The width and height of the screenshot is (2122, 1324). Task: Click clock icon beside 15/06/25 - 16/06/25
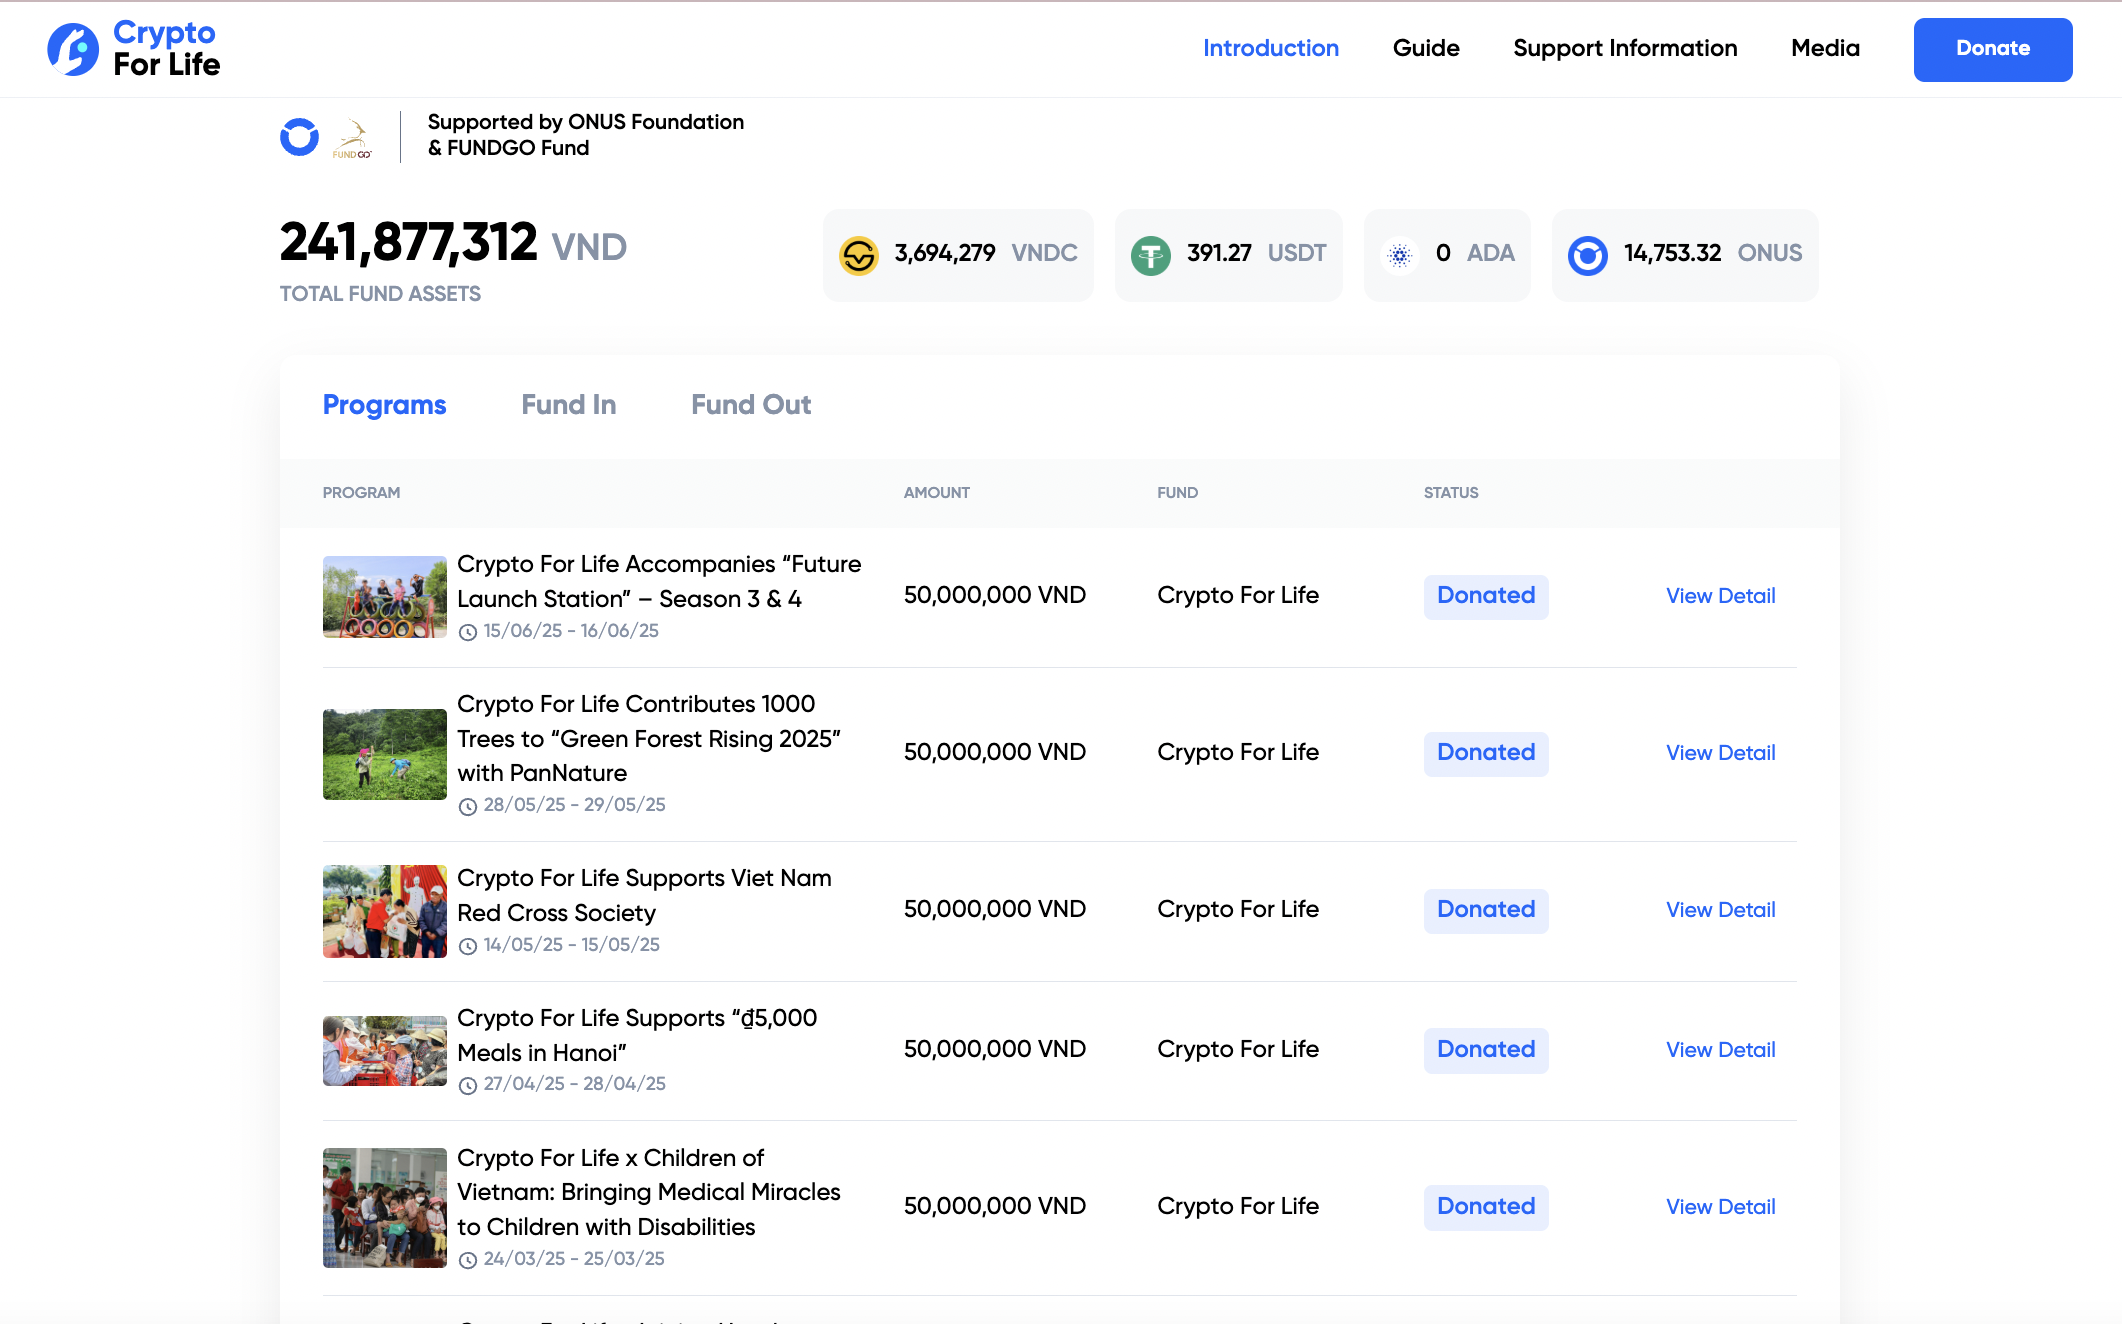[467, 632]
